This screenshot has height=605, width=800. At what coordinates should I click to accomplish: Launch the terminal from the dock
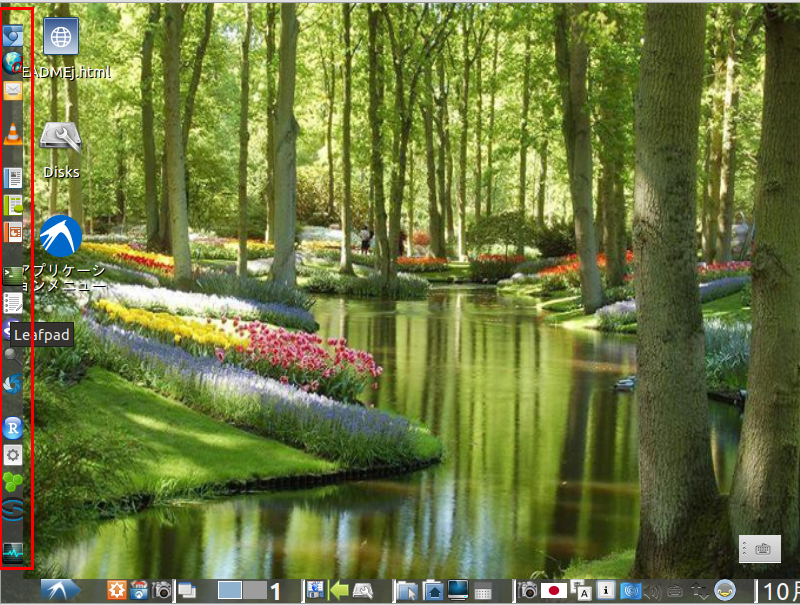coord(13,272)
